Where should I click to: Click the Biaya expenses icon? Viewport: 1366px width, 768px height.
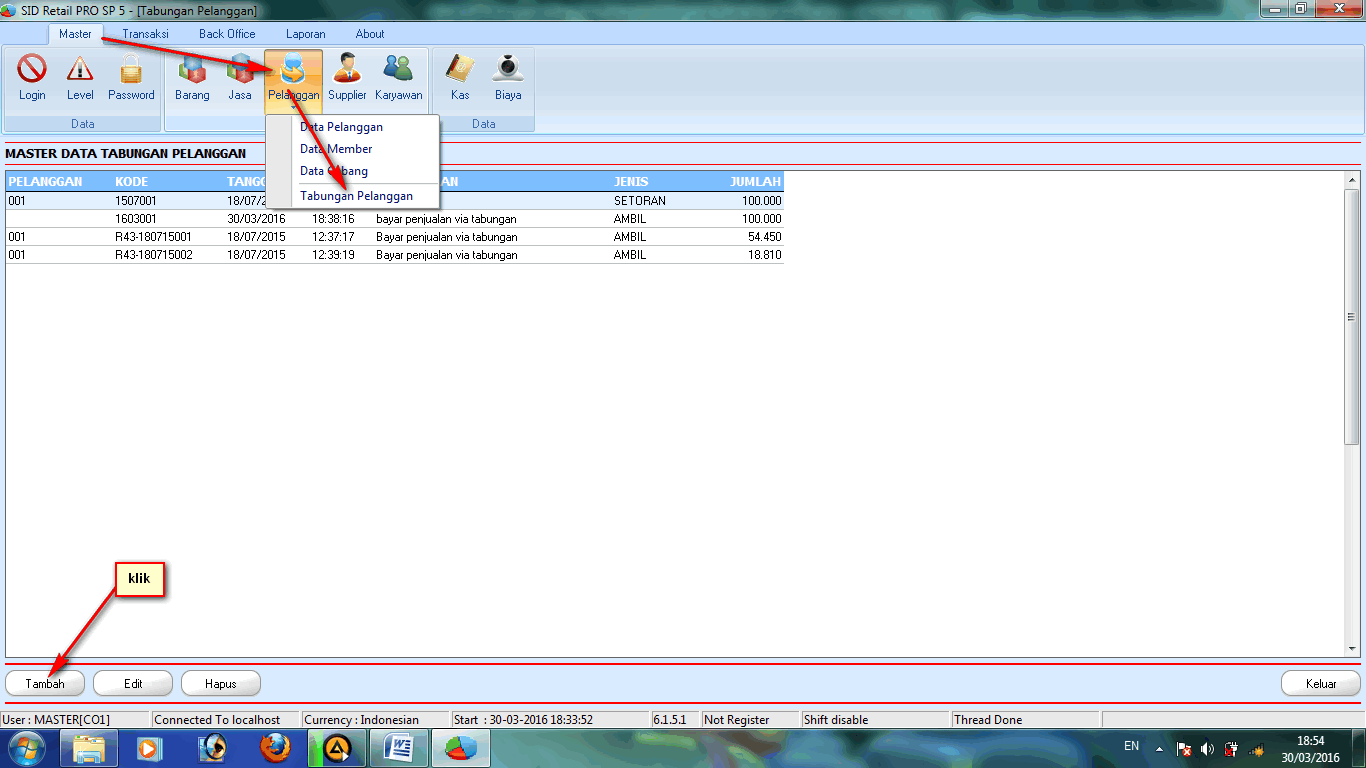(x=508, y=78)
